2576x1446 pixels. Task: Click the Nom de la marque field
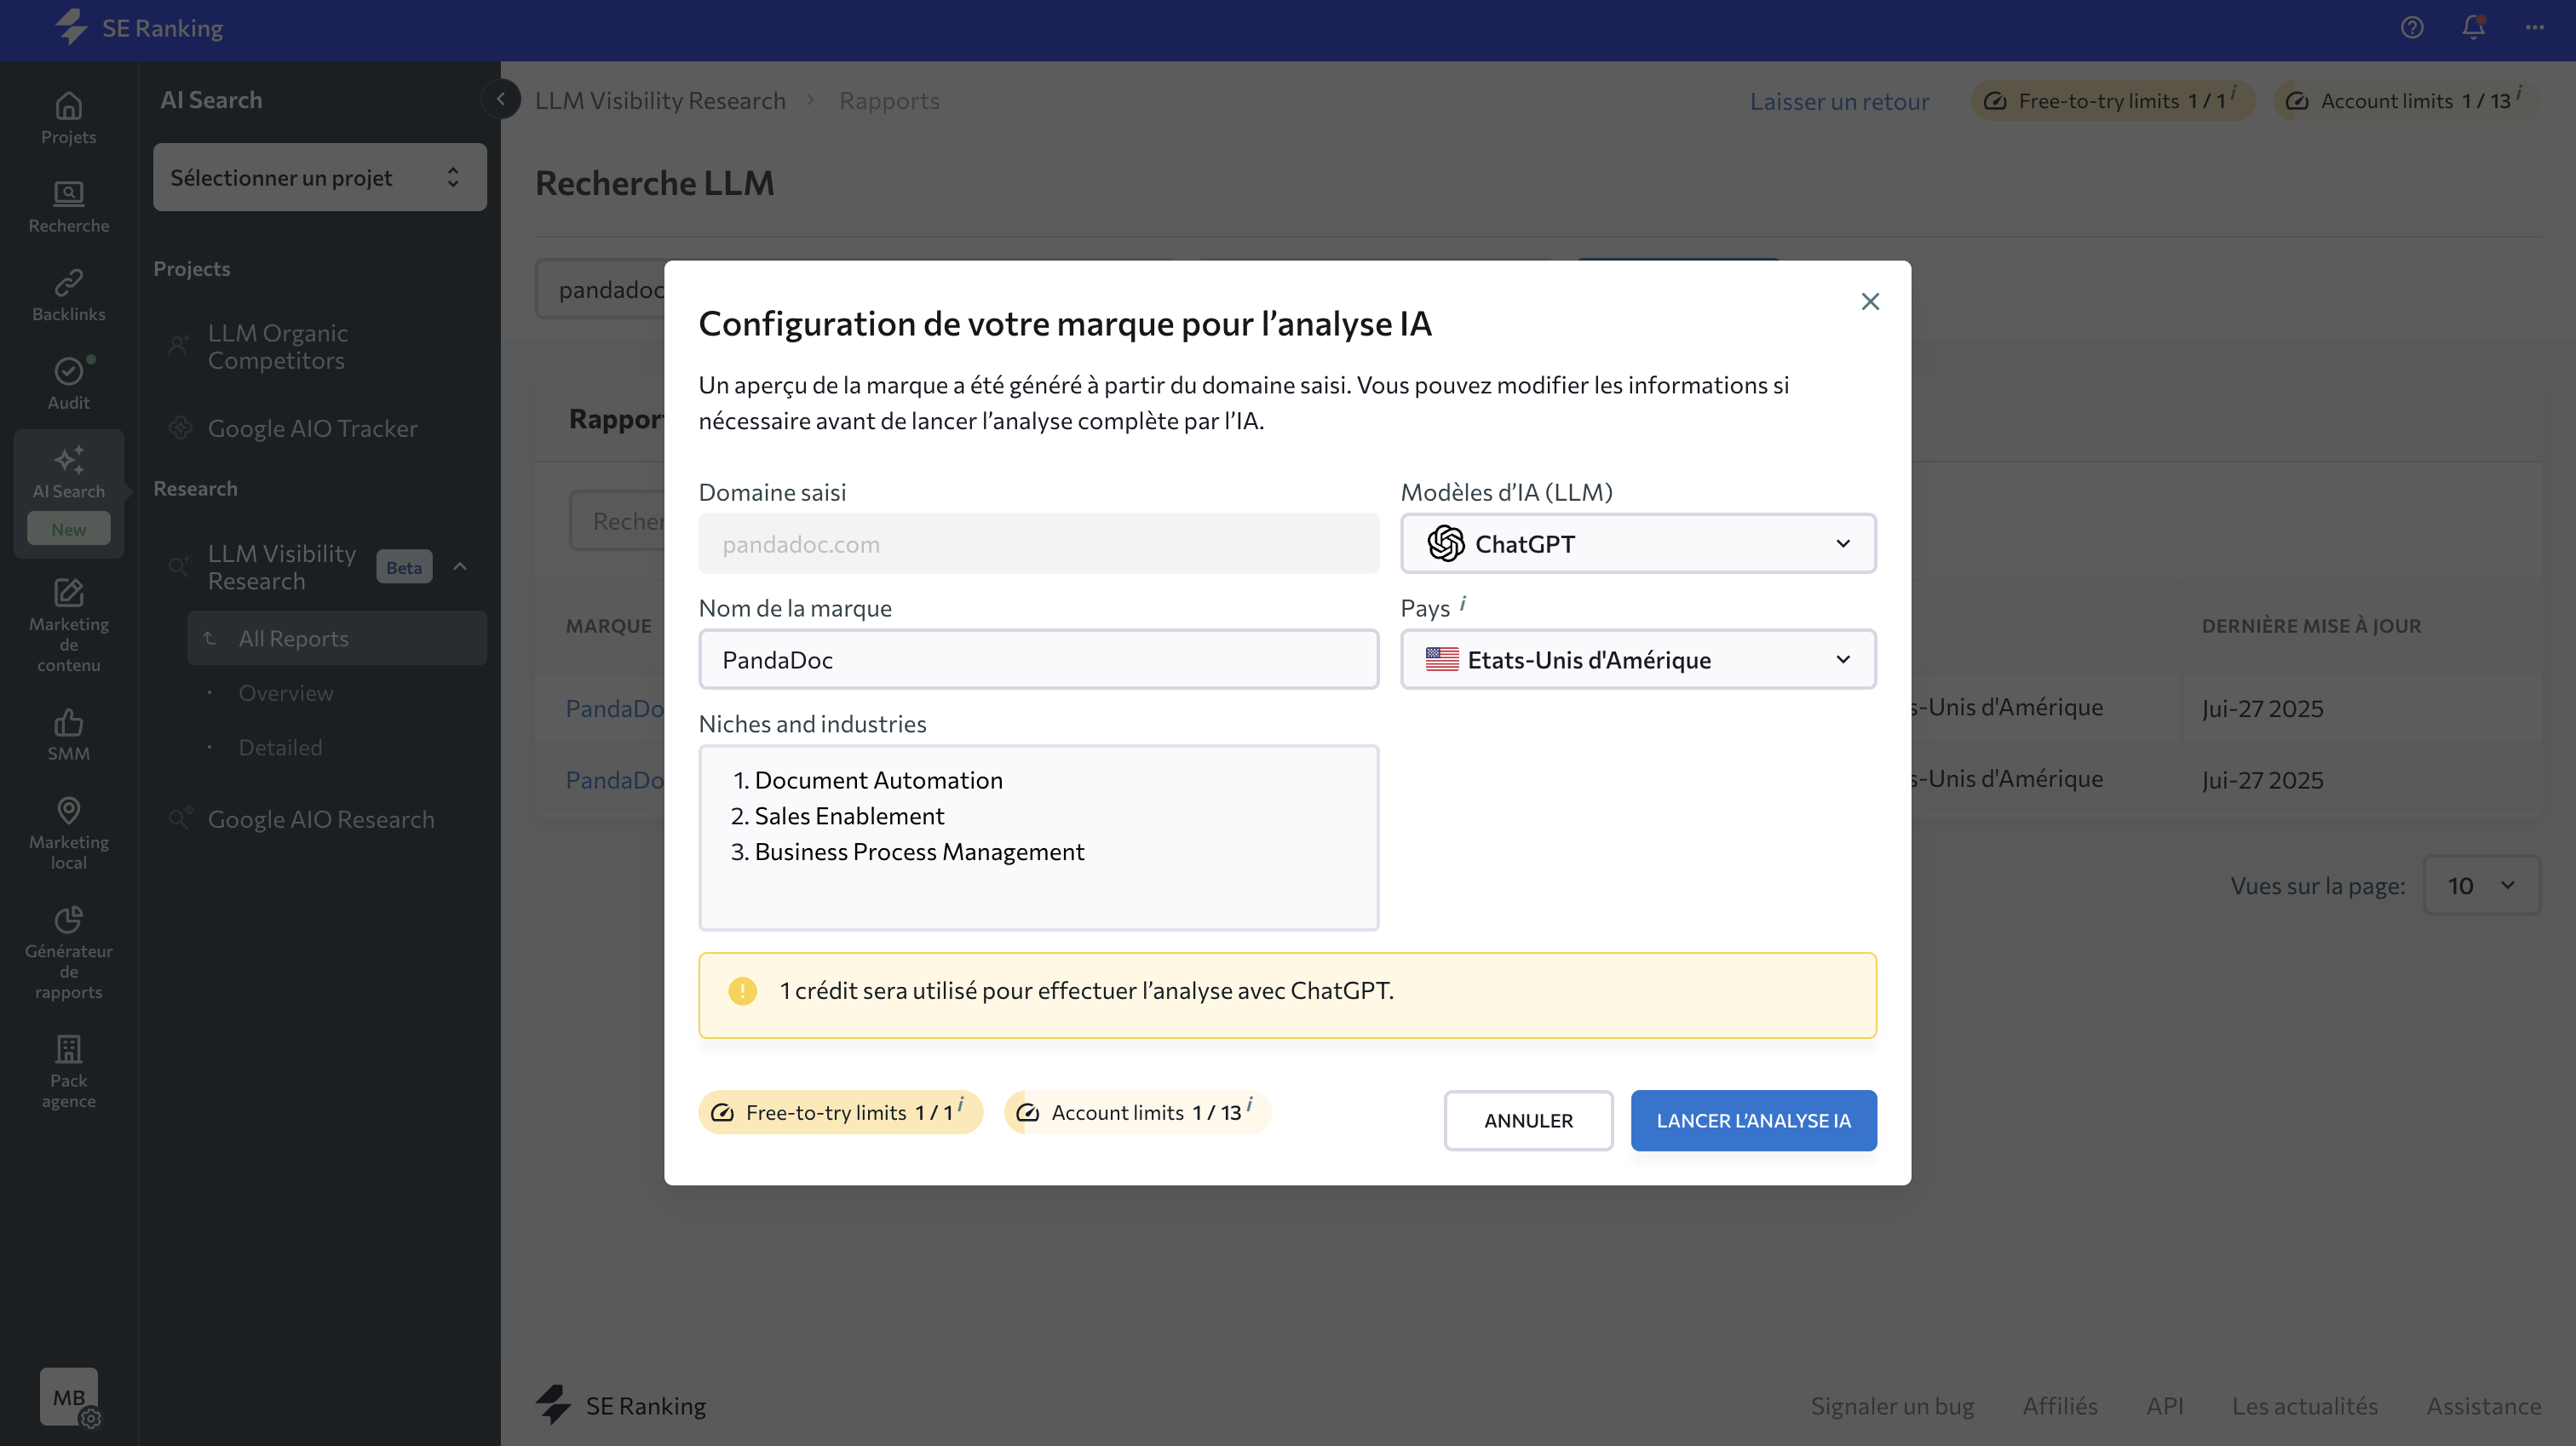[1038, 659]
